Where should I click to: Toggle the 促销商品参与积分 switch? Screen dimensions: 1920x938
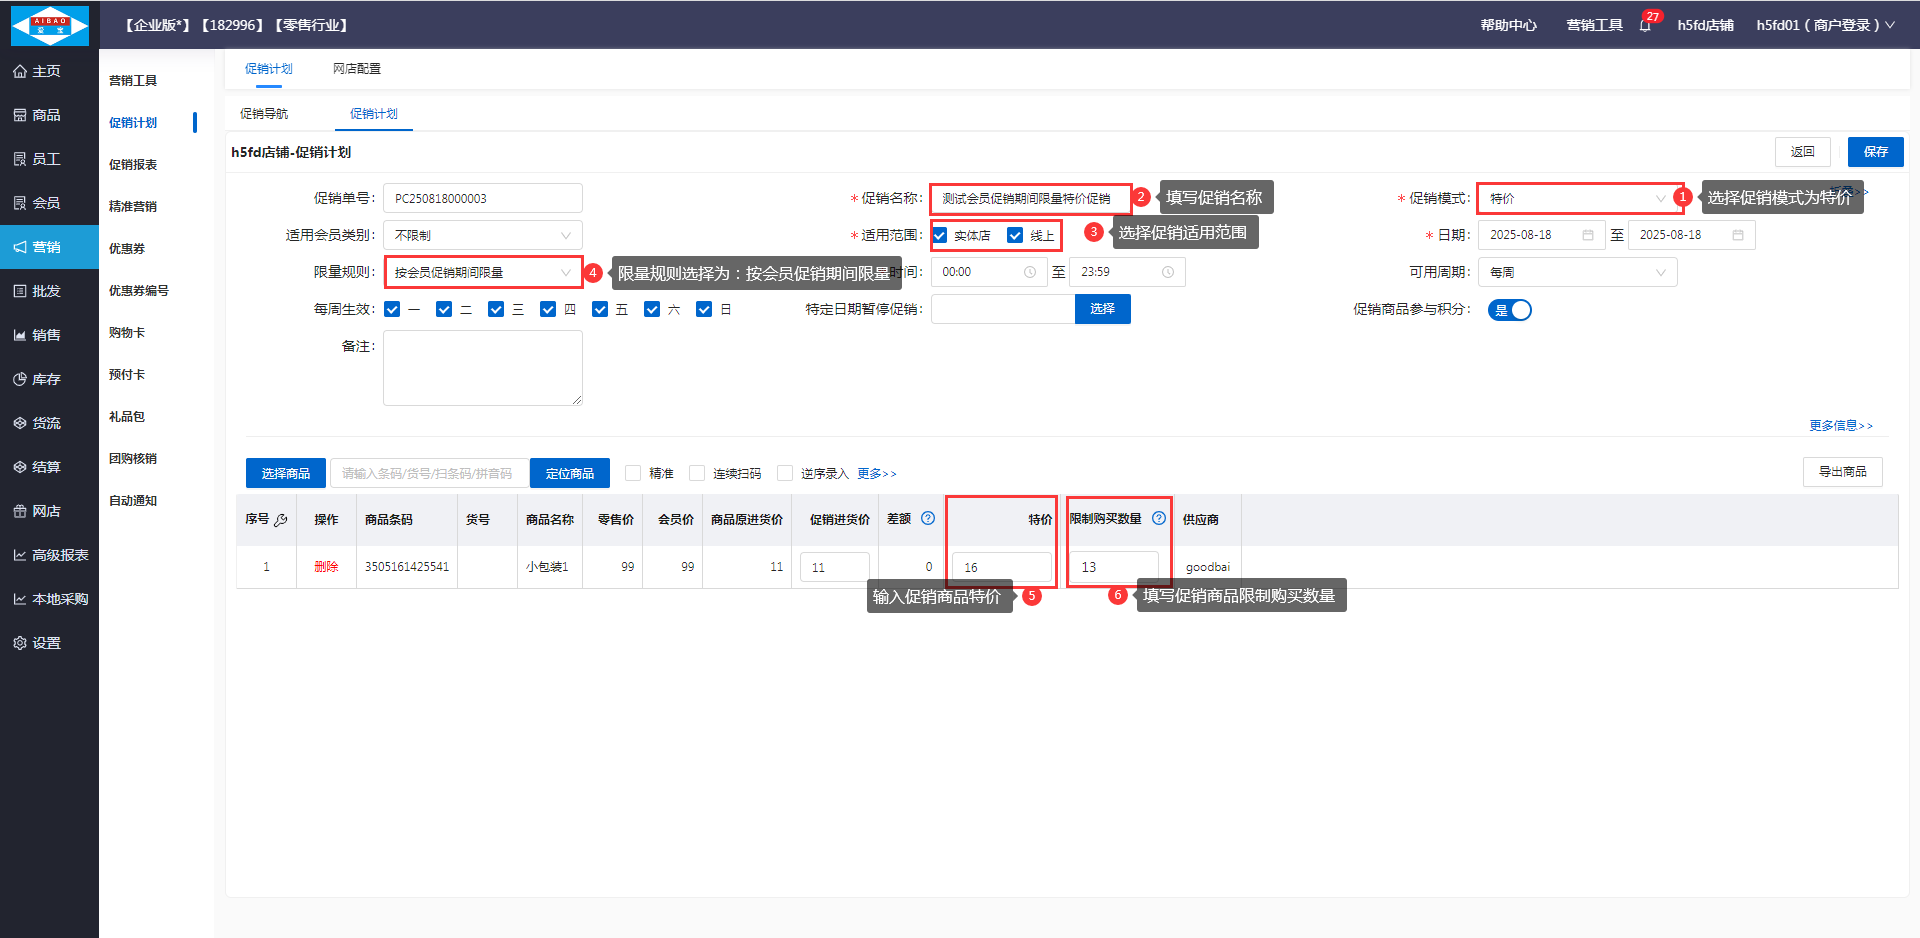[x=1510, y=310]
